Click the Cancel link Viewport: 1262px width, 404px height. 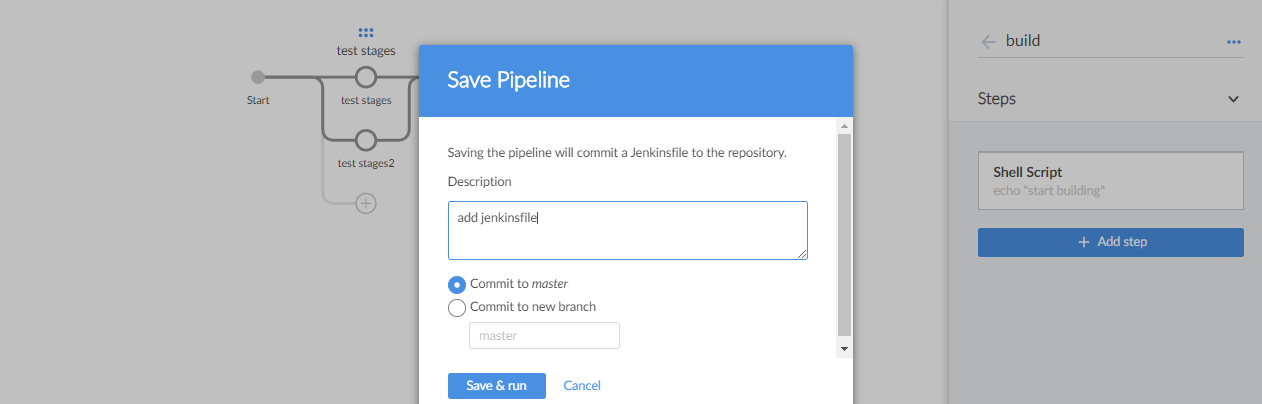click(x=582, y=386)
